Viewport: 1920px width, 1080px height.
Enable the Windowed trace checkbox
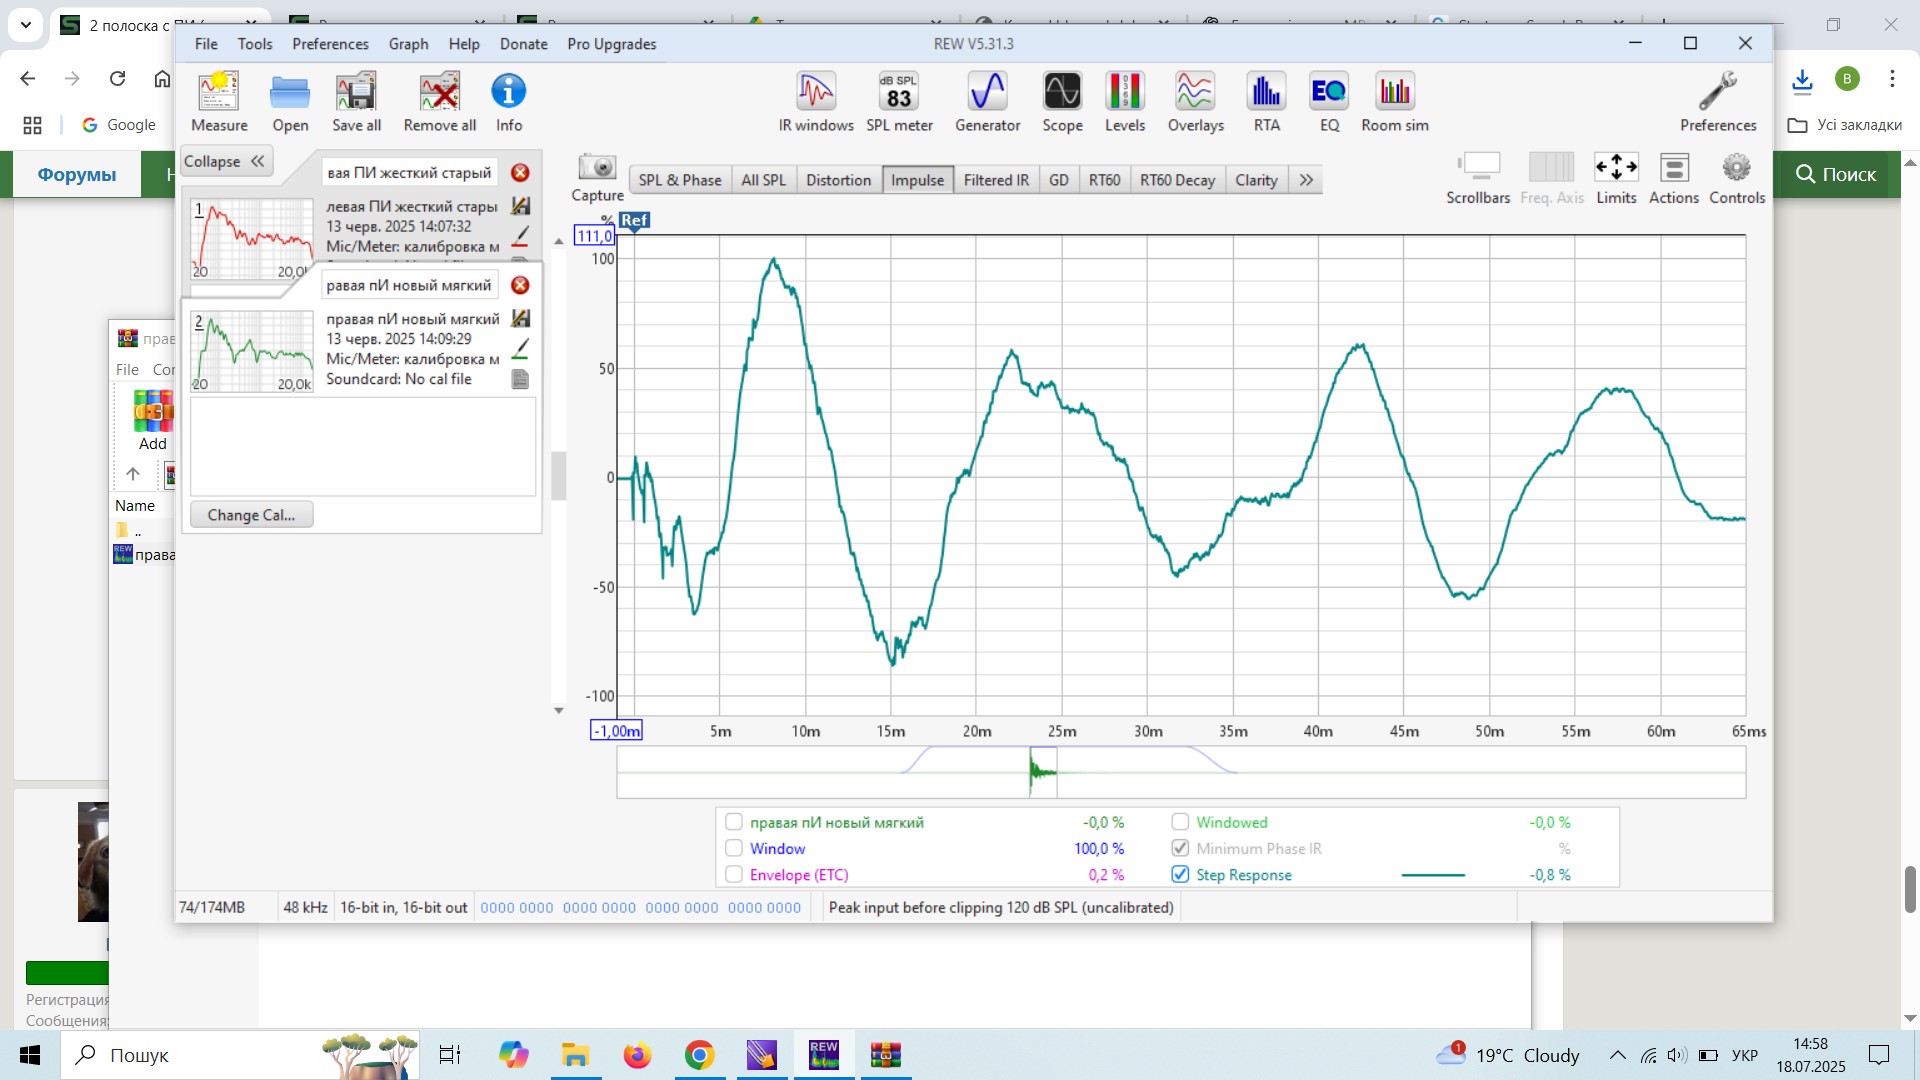tap(1180, 822)
